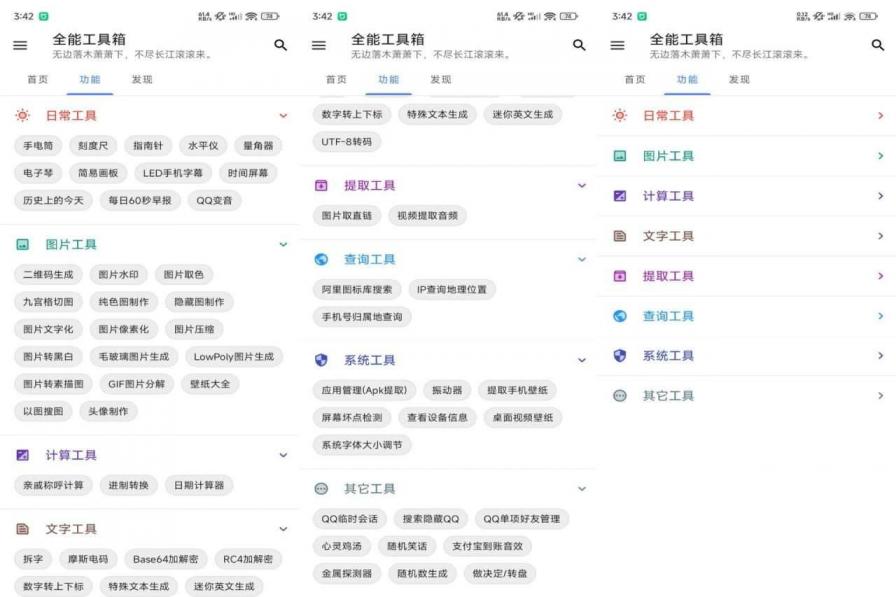Screen dimensions: 896x597
Task: Switch to the 发现 tab on the third phone screen
Action: [x=739, y=79]
